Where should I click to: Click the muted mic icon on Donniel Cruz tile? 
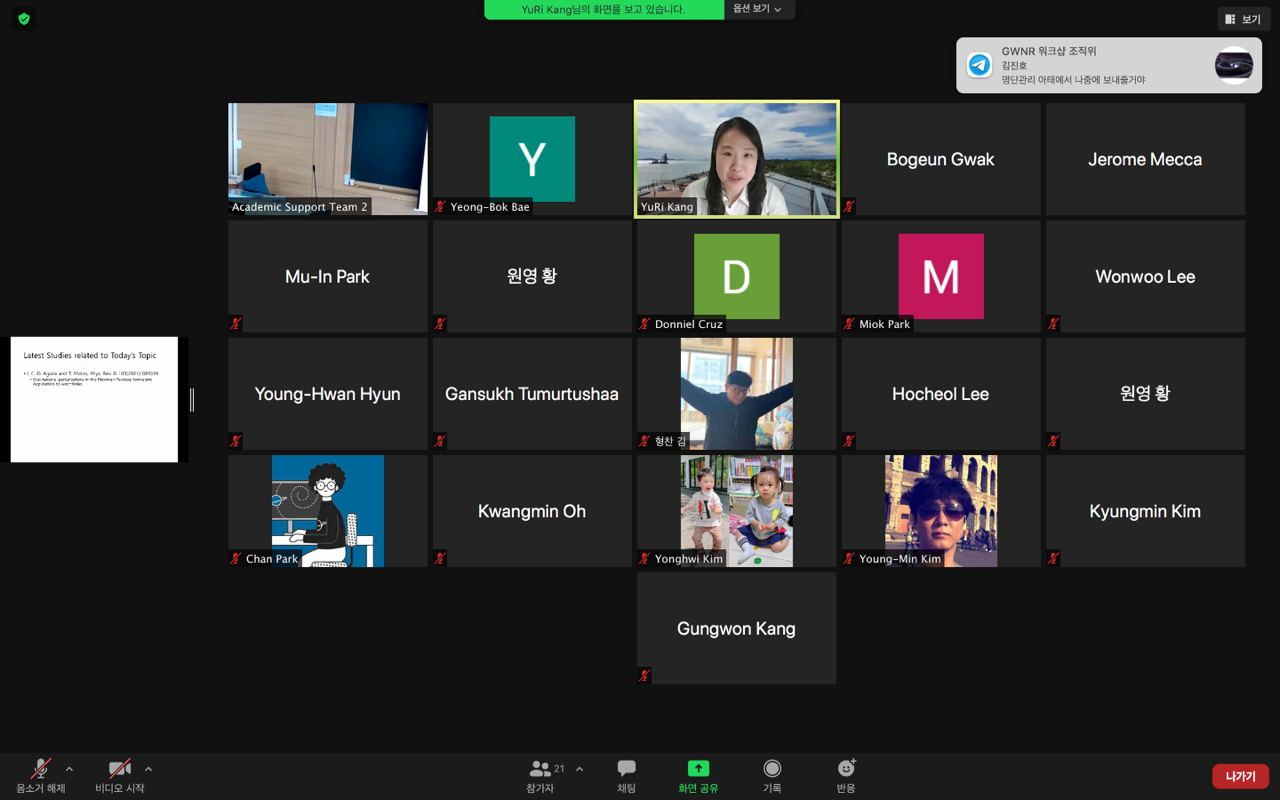pos(645,324)
